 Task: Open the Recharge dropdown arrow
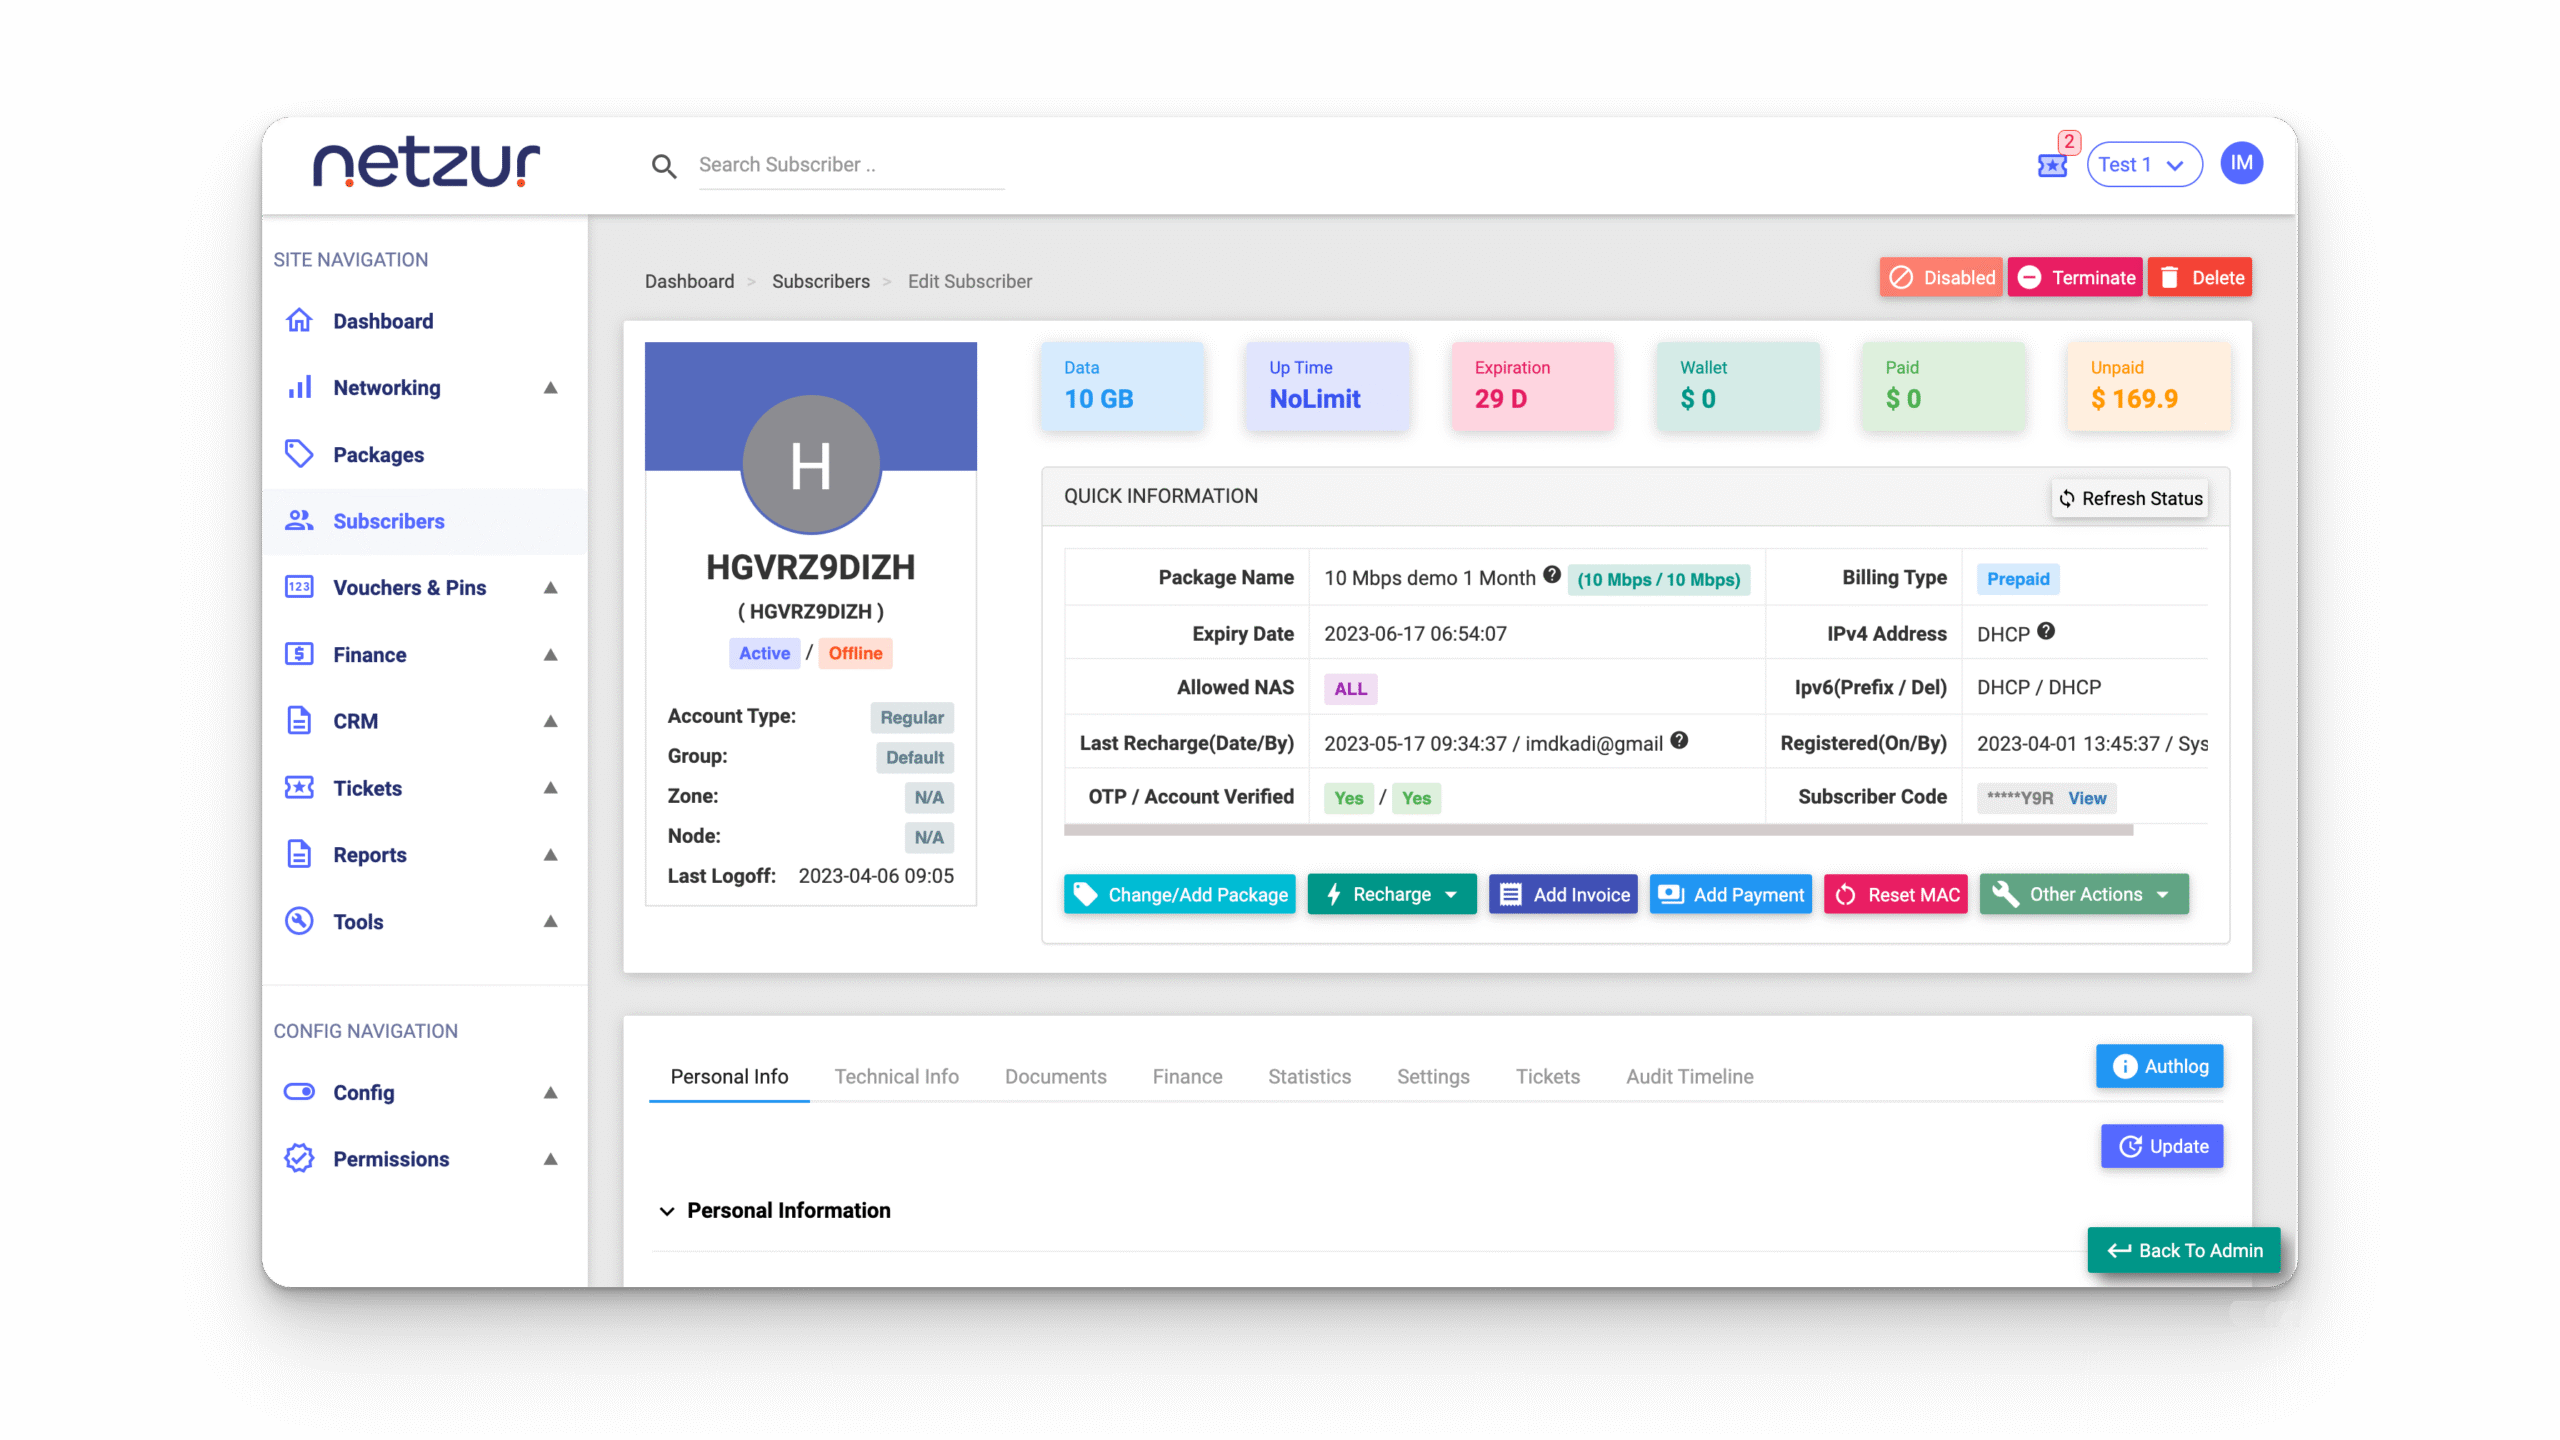click(1452, 894)
